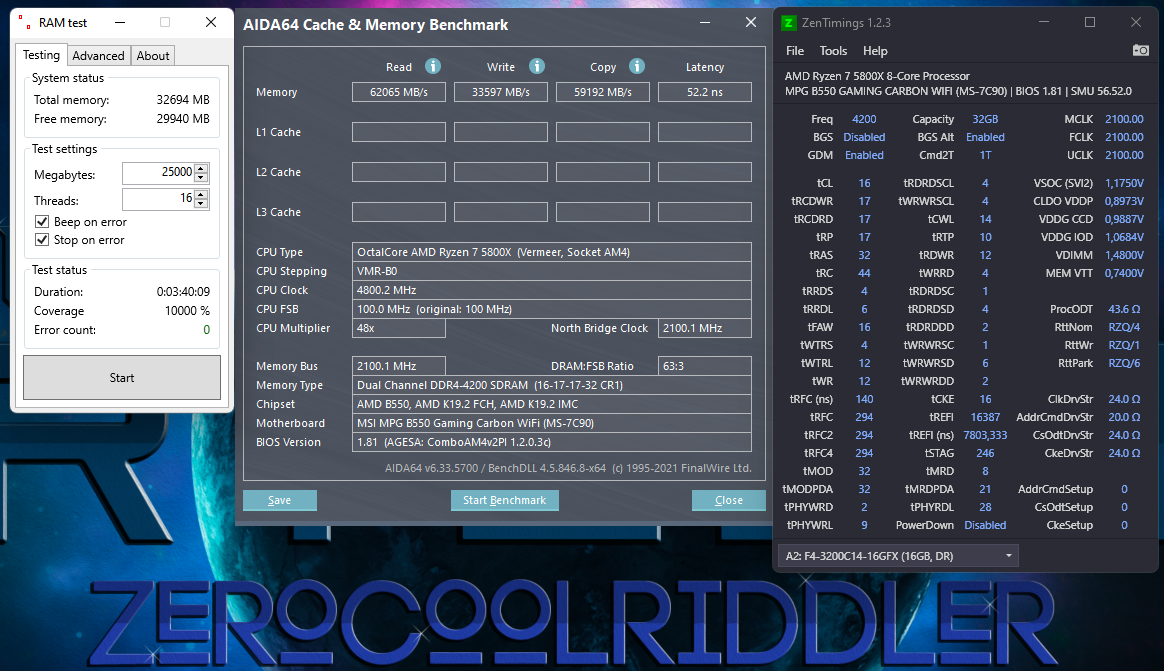Open the About tab in RAM test
This screenshot has height=671, width=1164.
pos(153,56)
